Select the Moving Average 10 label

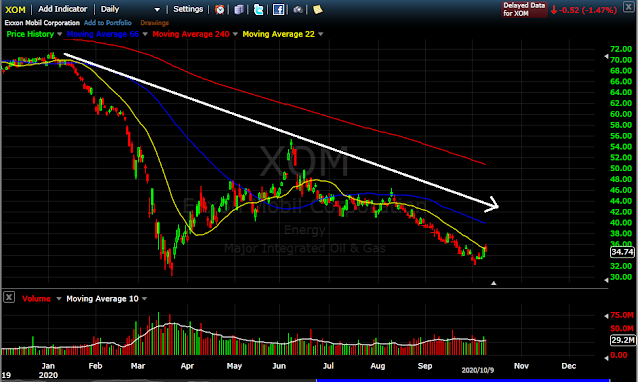pos(103,299)
